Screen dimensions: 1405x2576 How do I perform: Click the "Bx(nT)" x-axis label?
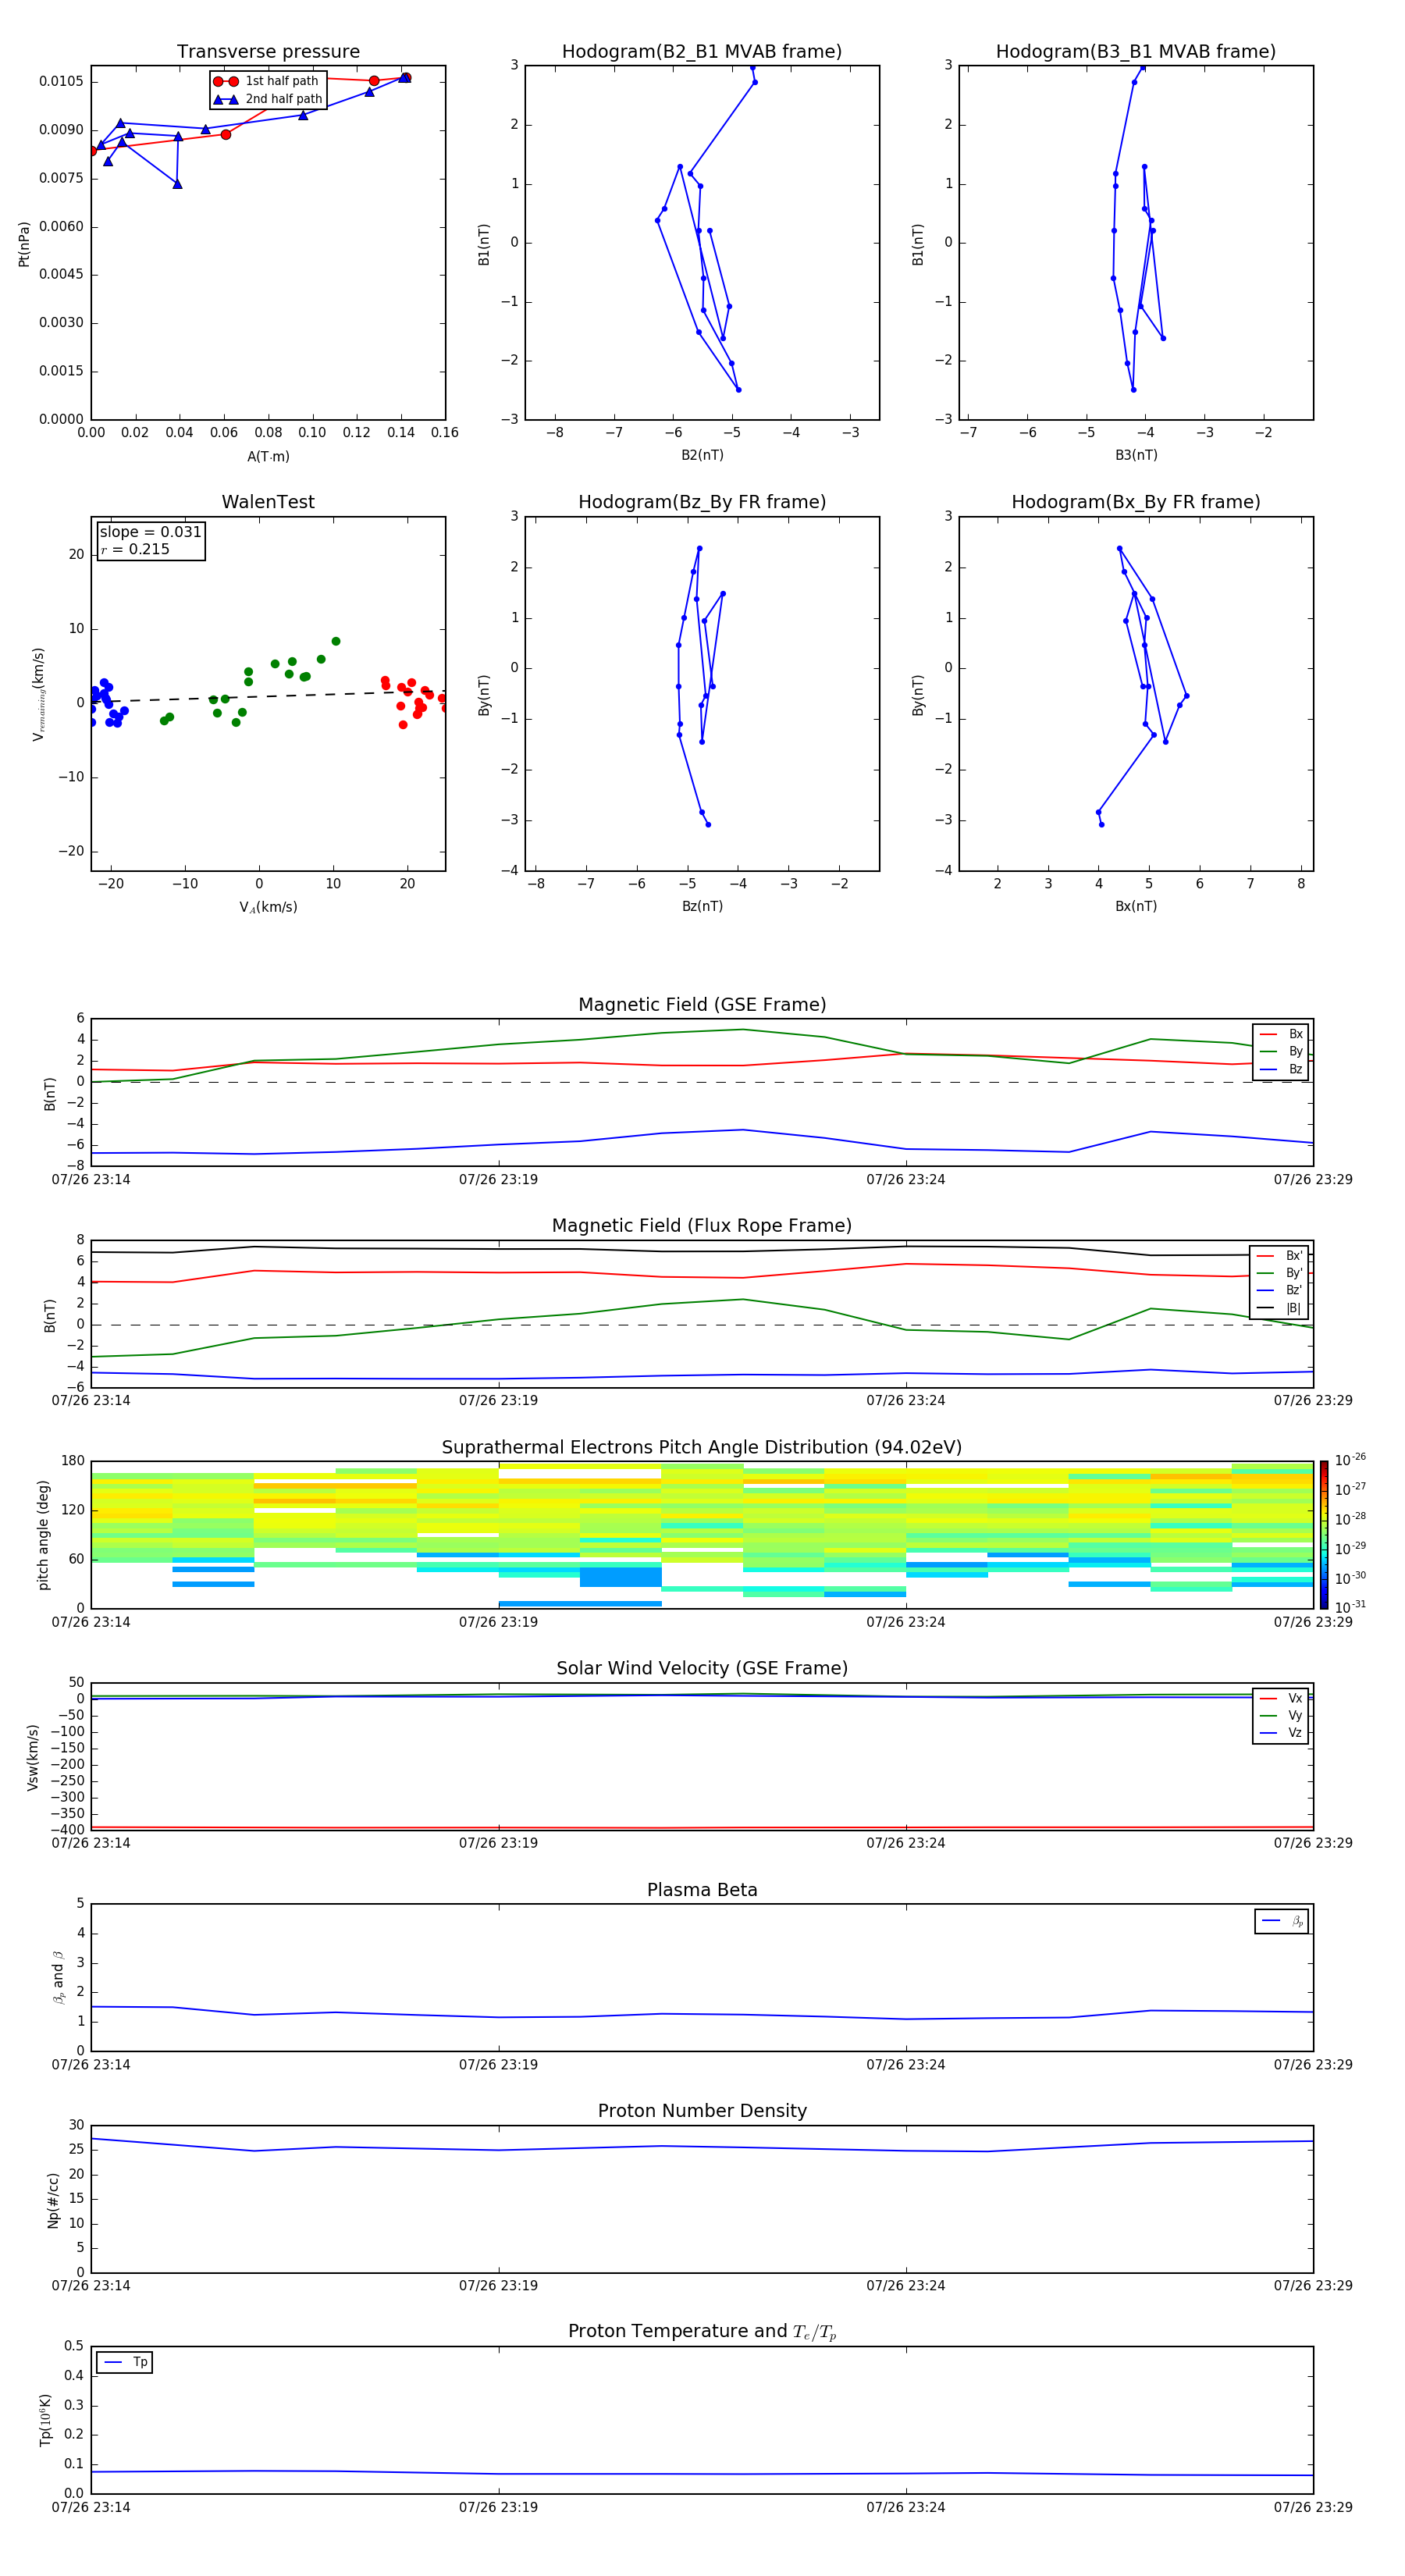pos(1136,906)
